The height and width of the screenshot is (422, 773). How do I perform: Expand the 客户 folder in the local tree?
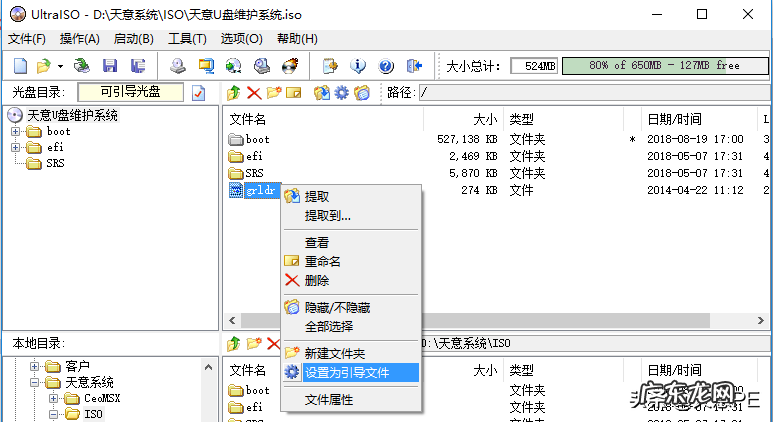34,366
